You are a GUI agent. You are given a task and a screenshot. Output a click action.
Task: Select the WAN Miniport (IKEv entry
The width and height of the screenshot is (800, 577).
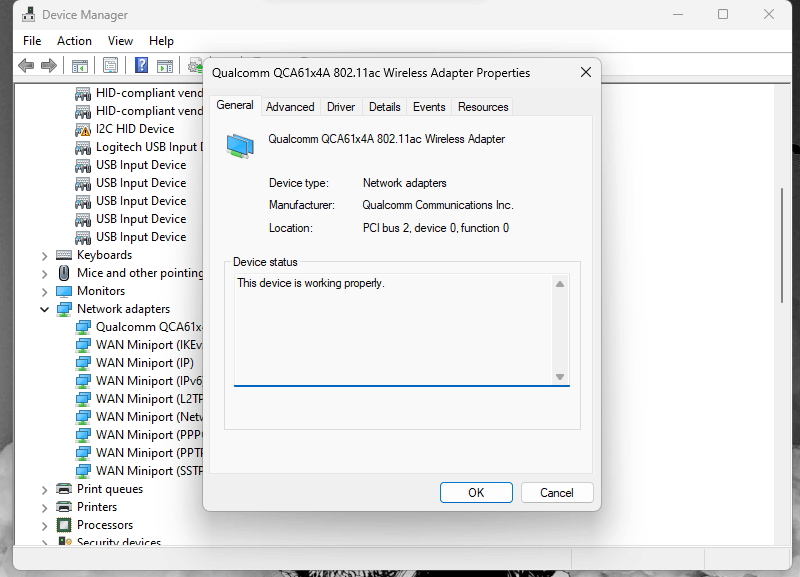tap(149, 345)
